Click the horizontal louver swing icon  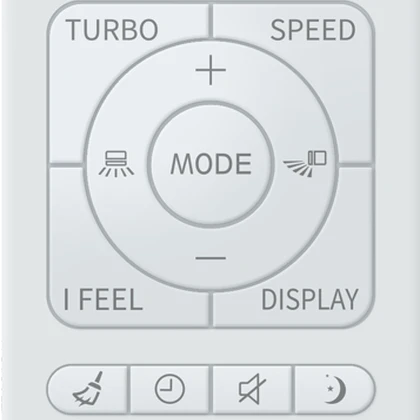[x=305, y=163]
